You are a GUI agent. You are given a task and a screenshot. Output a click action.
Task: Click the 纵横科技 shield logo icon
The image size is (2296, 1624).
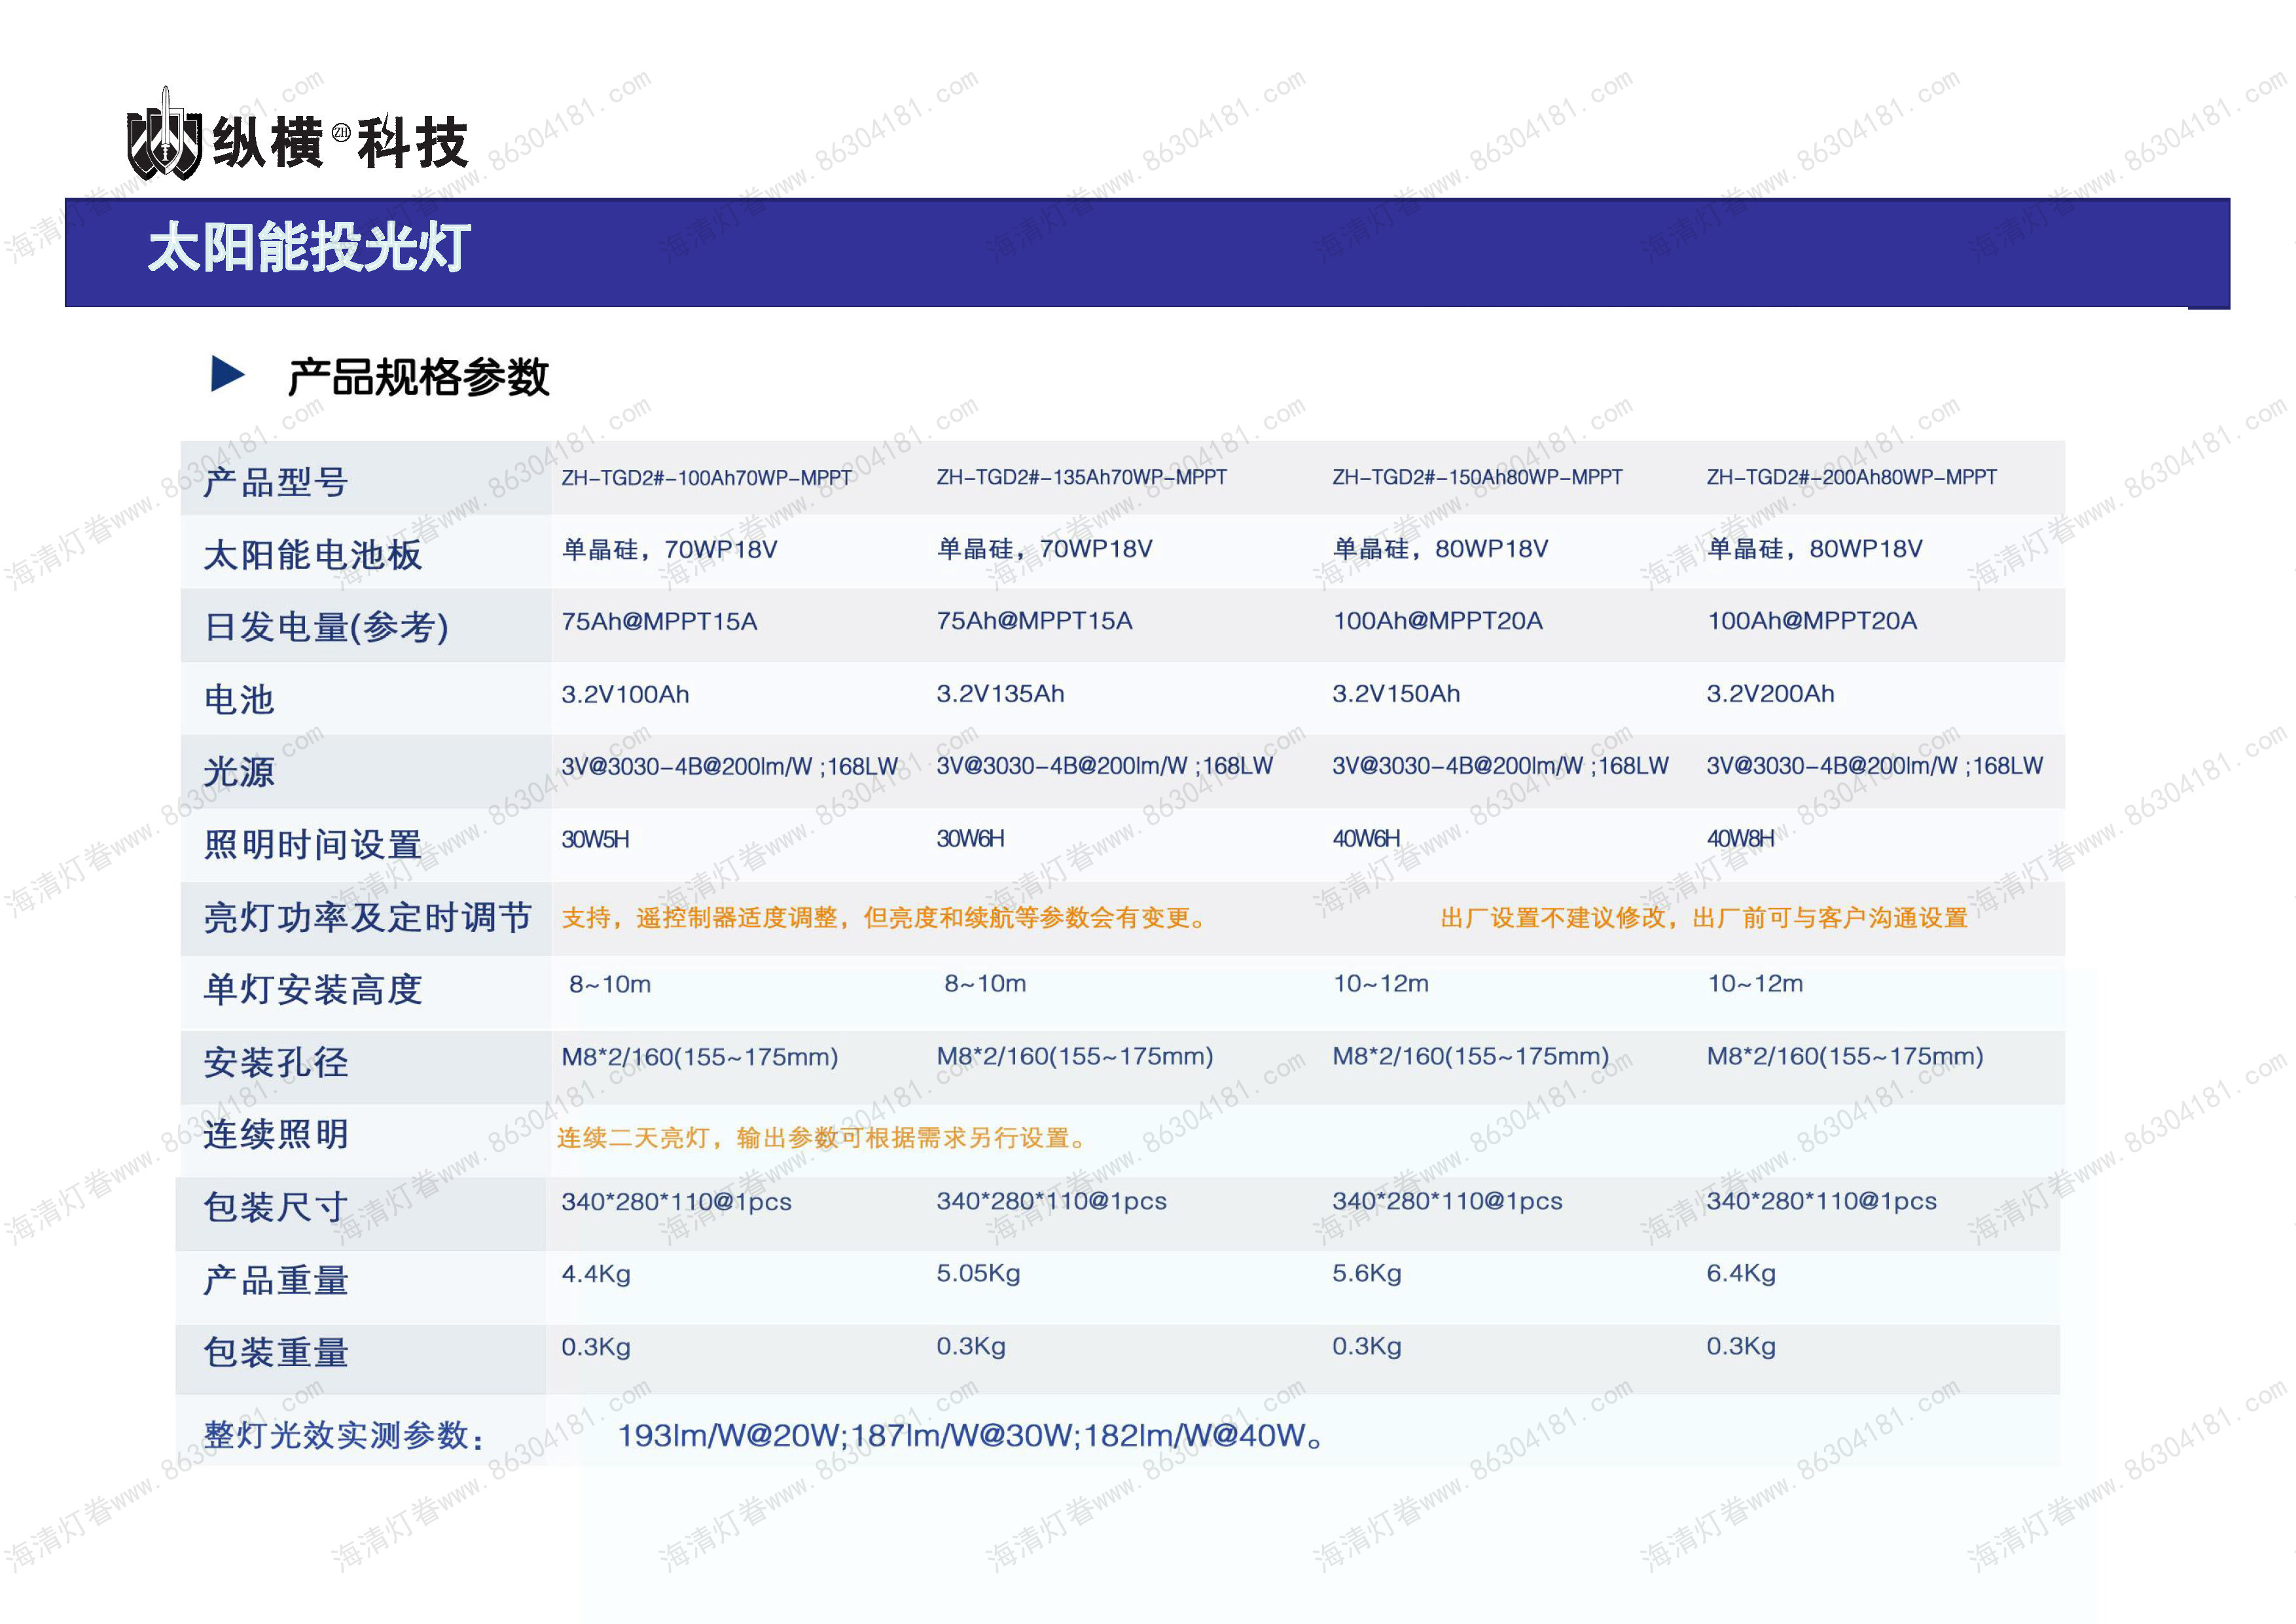click(x=164, y=137)
